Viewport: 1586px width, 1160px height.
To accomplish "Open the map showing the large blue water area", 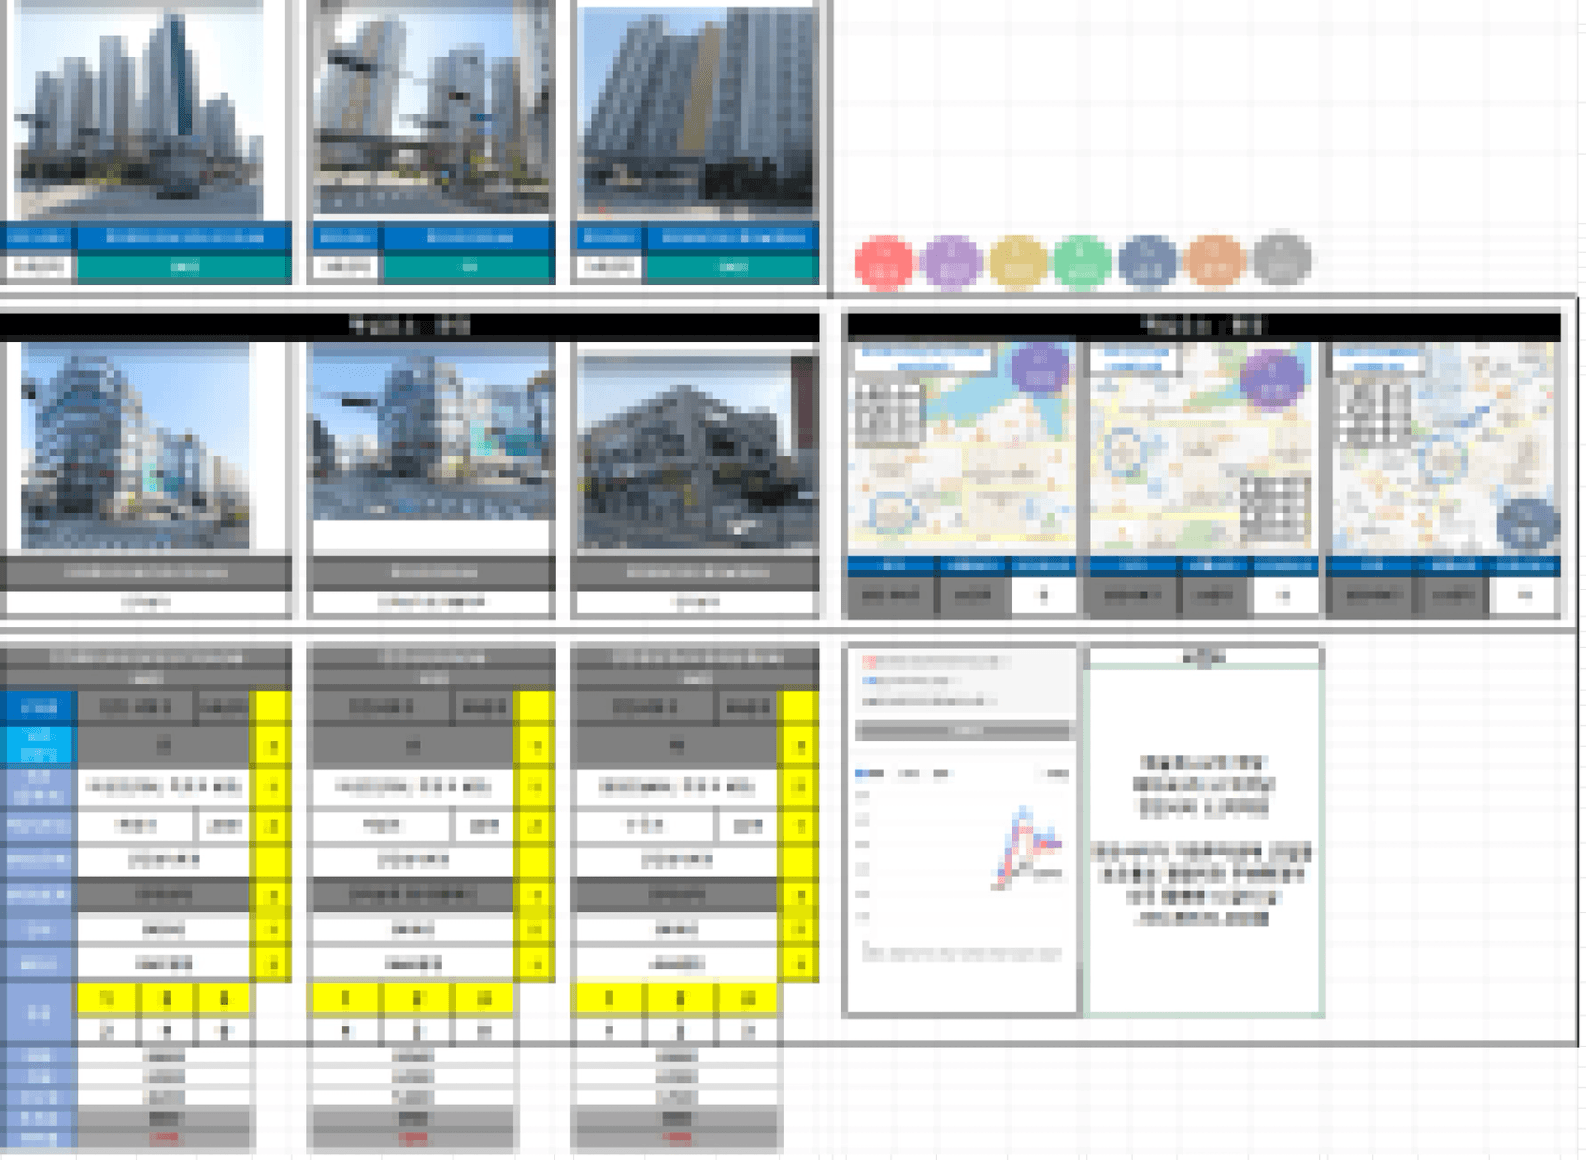I will tap(962, 446).
